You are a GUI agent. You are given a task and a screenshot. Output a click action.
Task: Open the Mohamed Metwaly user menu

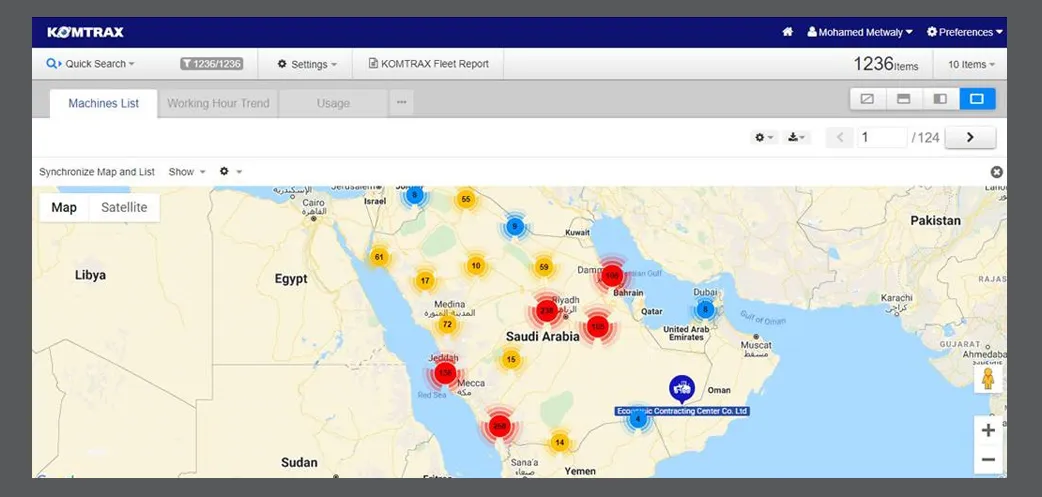(x=860, y=32)
